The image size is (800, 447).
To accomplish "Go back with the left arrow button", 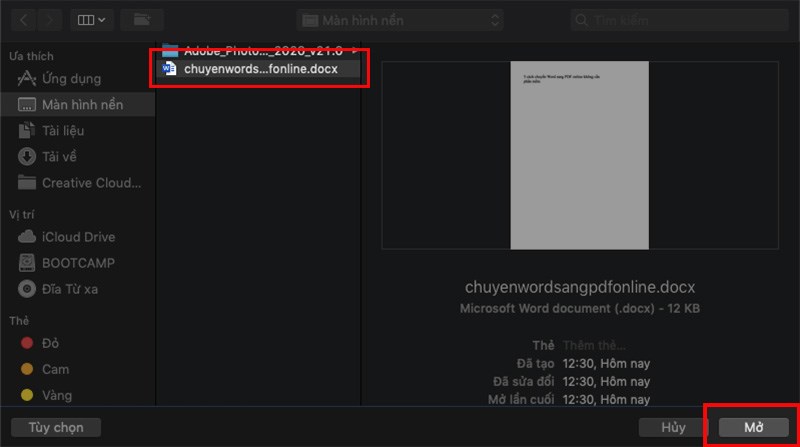I will pos(23,20).
